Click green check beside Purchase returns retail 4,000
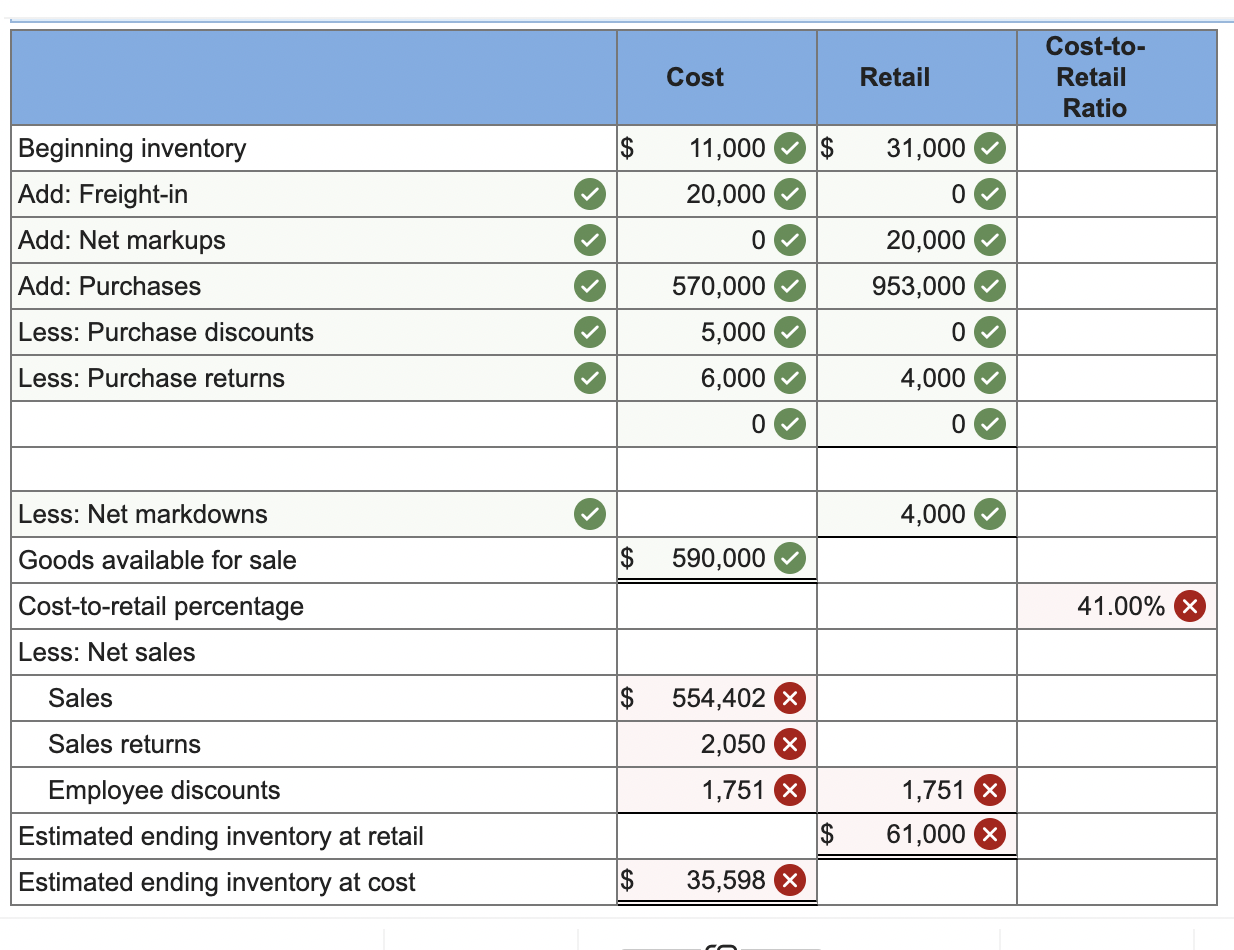The width and height of the screenshot is (1234, 950). click(991, 378)
